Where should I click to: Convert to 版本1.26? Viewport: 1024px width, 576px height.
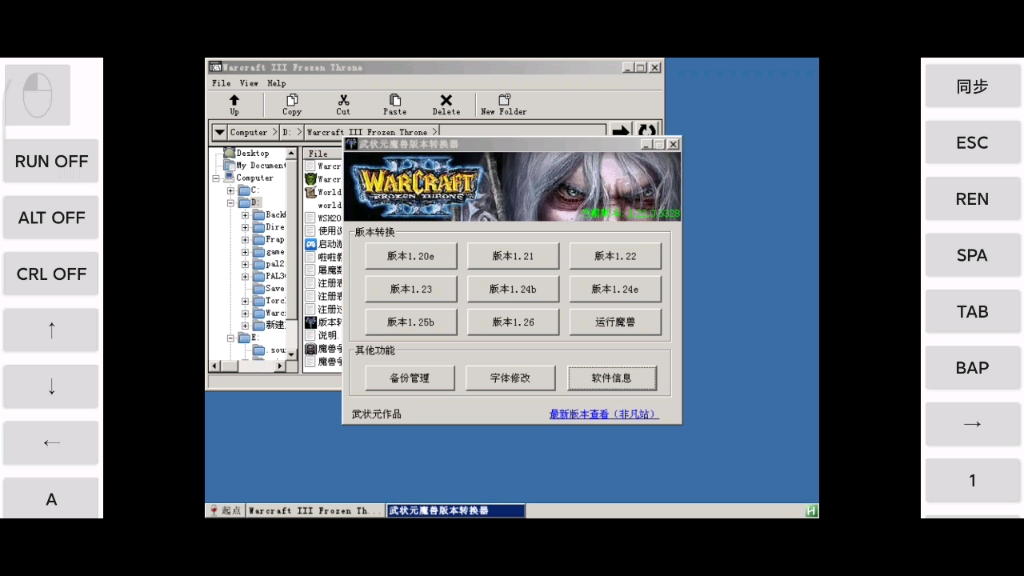tap(513, 322)
